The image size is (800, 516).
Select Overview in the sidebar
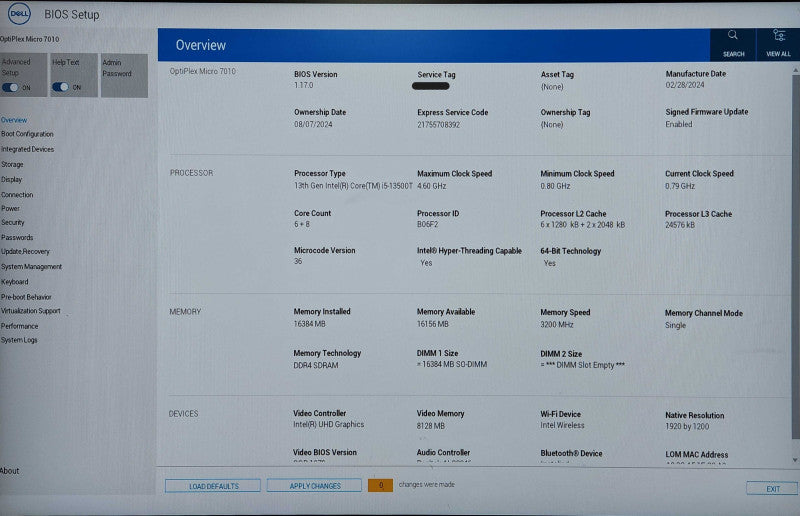click(x=14, y=120)
